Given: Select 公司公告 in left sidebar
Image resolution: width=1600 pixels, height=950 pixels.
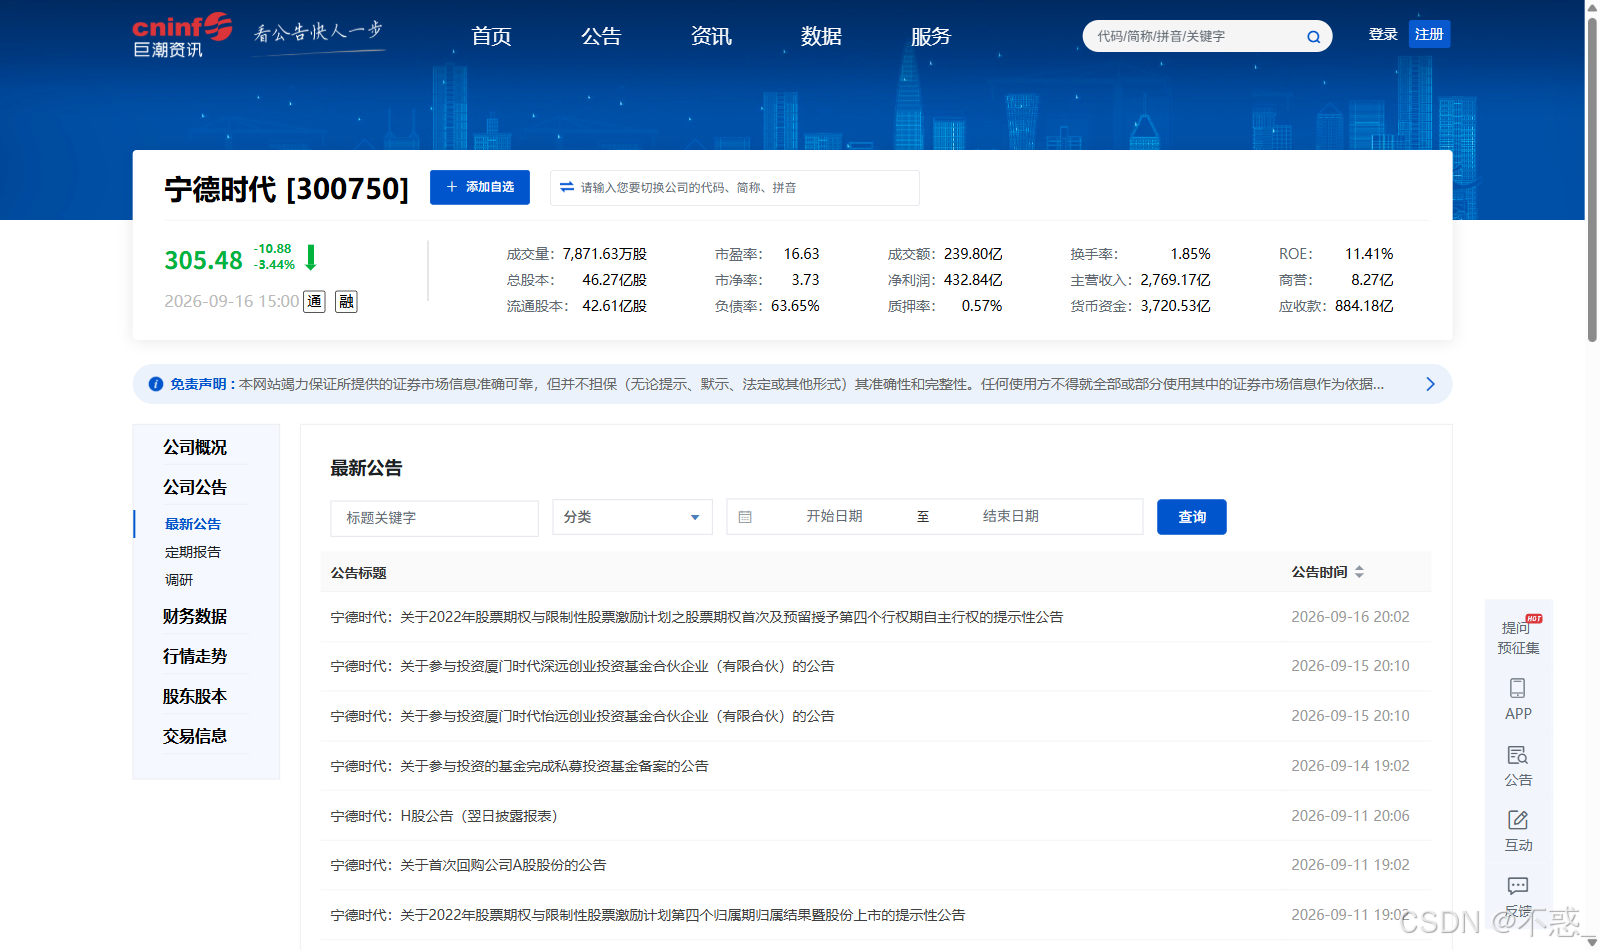Looking at the screenshot, I should [x=195, y=487].
